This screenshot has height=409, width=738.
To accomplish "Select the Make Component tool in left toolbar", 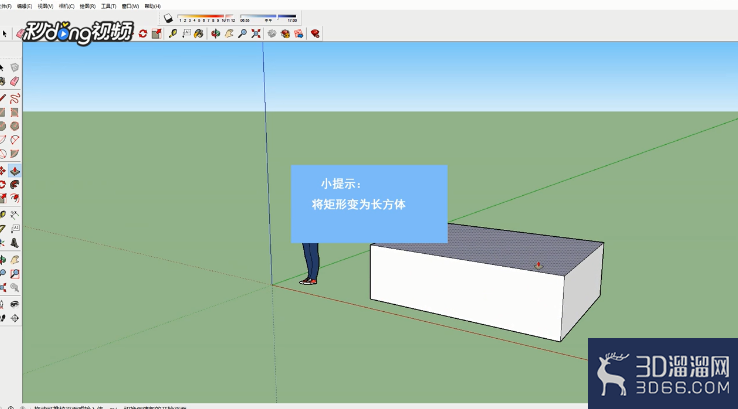I will [x=15, y=68].
